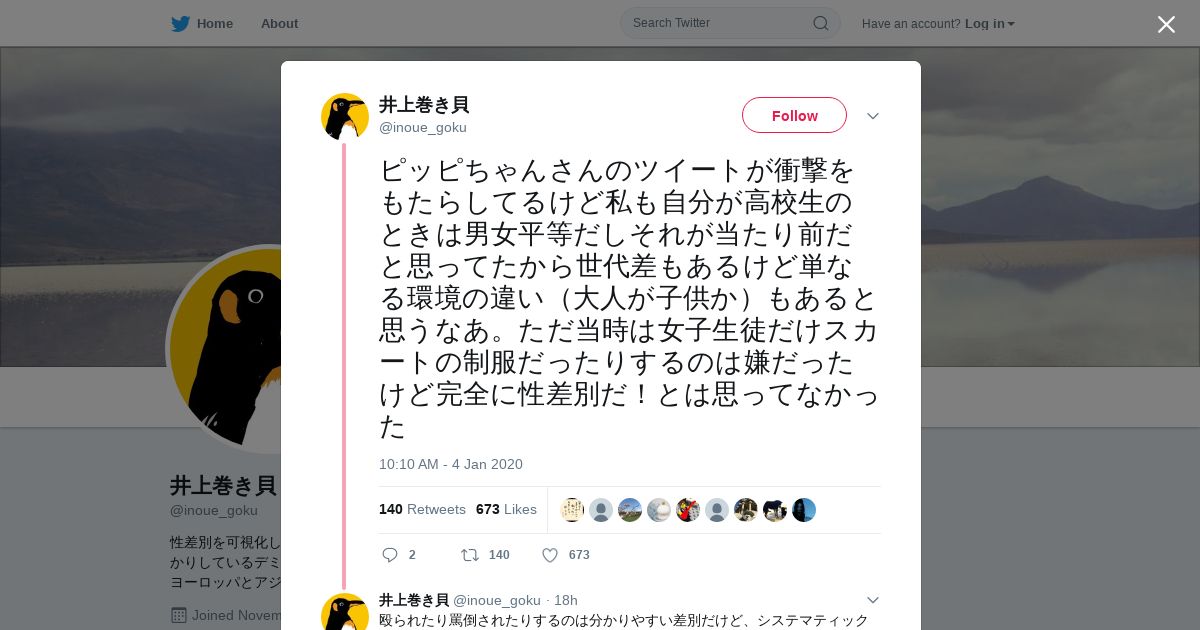Expand options chevron on reply tweet
Image resolution: width=1200 pixels, height=630 pixels.
coord(873,600)
